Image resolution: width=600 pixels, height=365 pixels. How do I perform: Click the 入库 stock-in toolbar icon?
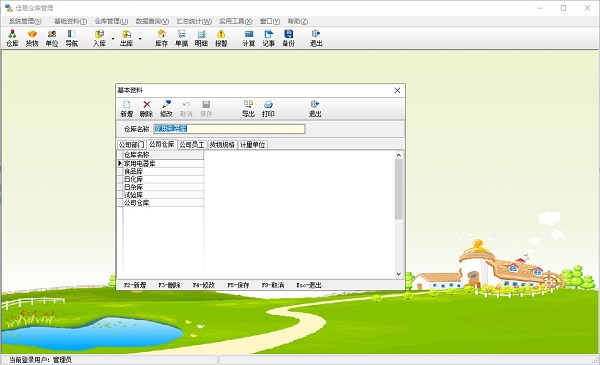coord(99,38)
